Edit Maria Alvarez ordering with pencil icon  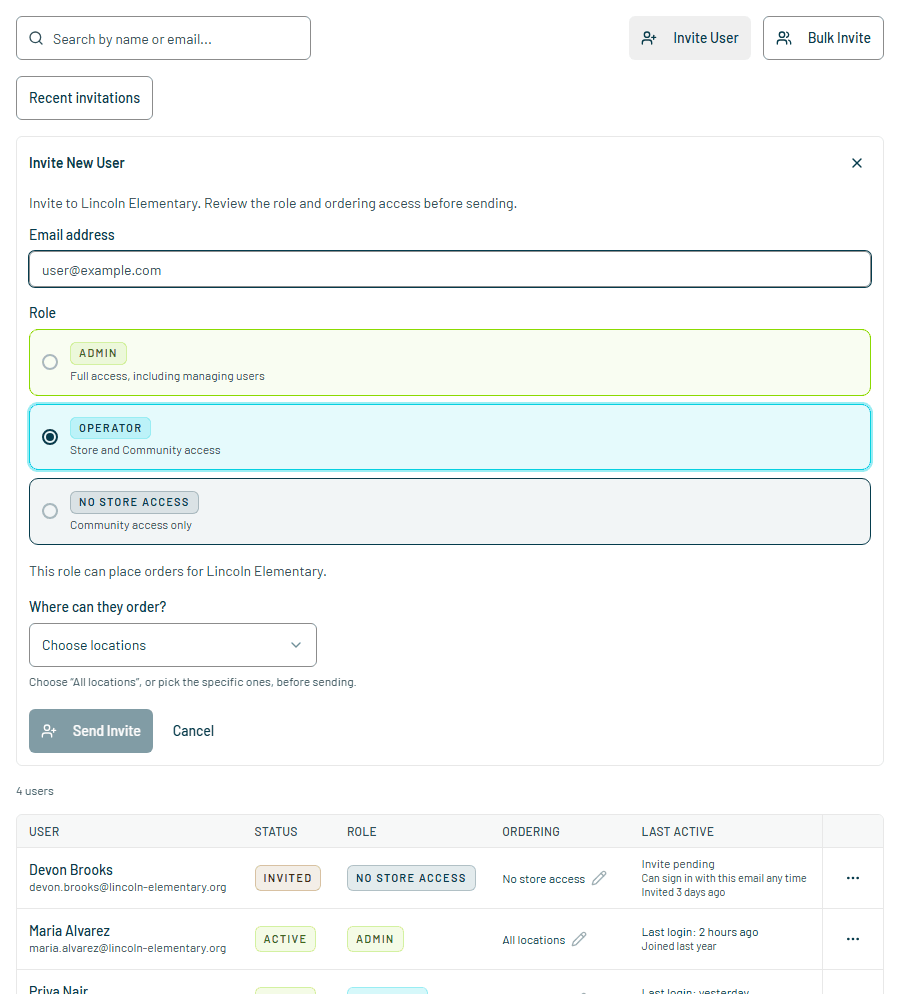click(579, 939)
